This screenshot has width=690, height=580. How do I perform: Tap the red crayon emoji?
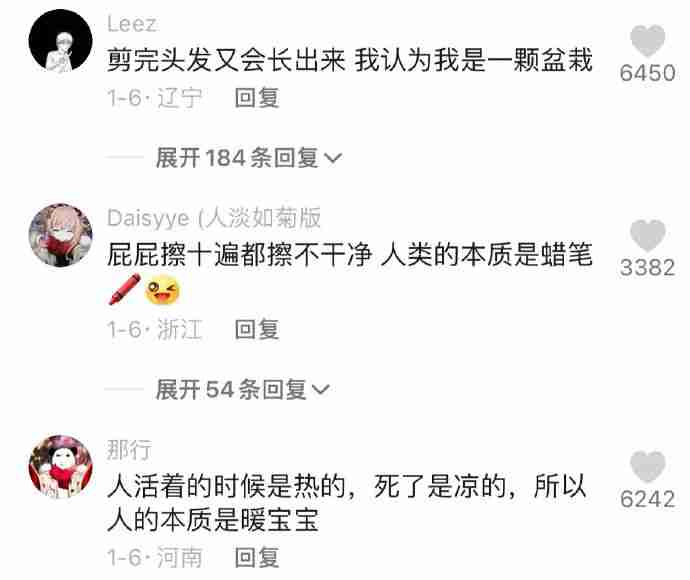(x=125, y=289)
